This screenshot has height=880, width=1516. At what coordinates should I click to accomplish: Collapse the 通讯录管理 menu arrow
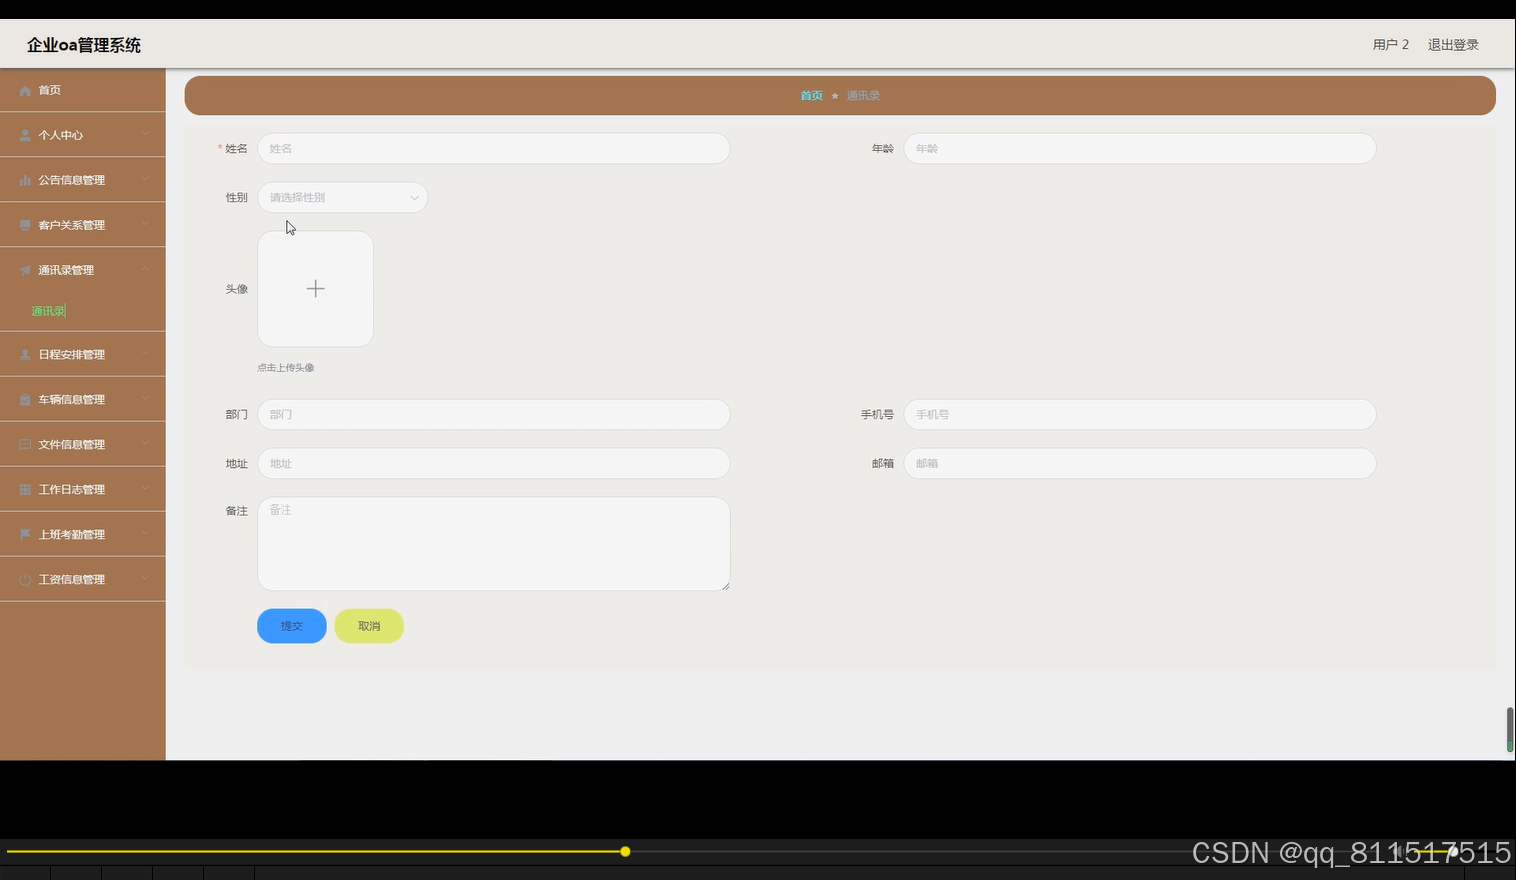pos(145,270)
